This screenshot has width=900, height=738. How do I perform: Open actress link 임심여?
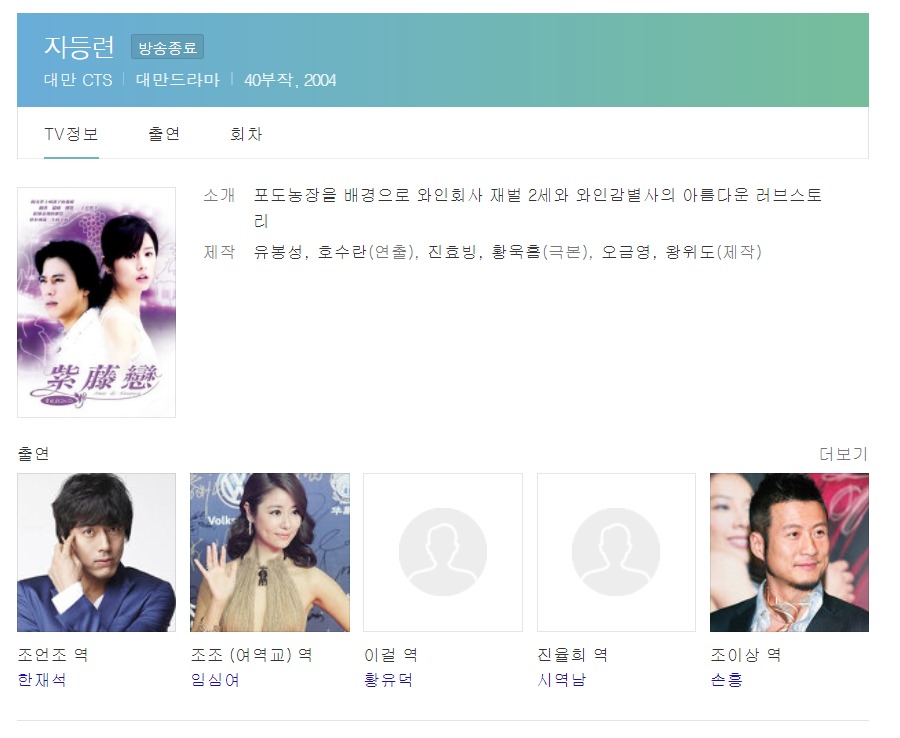pos(215,680)
